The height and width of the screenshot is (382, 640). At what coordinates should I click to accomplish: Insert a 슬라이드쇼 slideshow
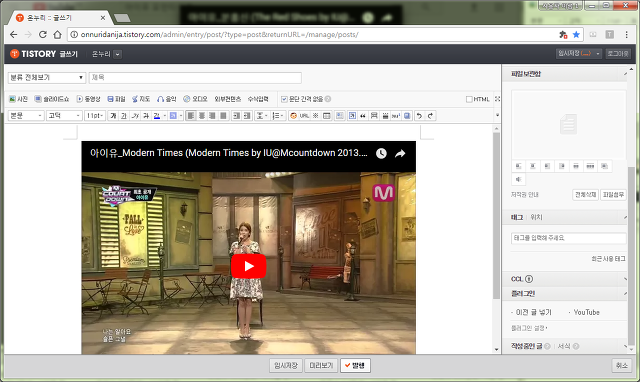52,99
